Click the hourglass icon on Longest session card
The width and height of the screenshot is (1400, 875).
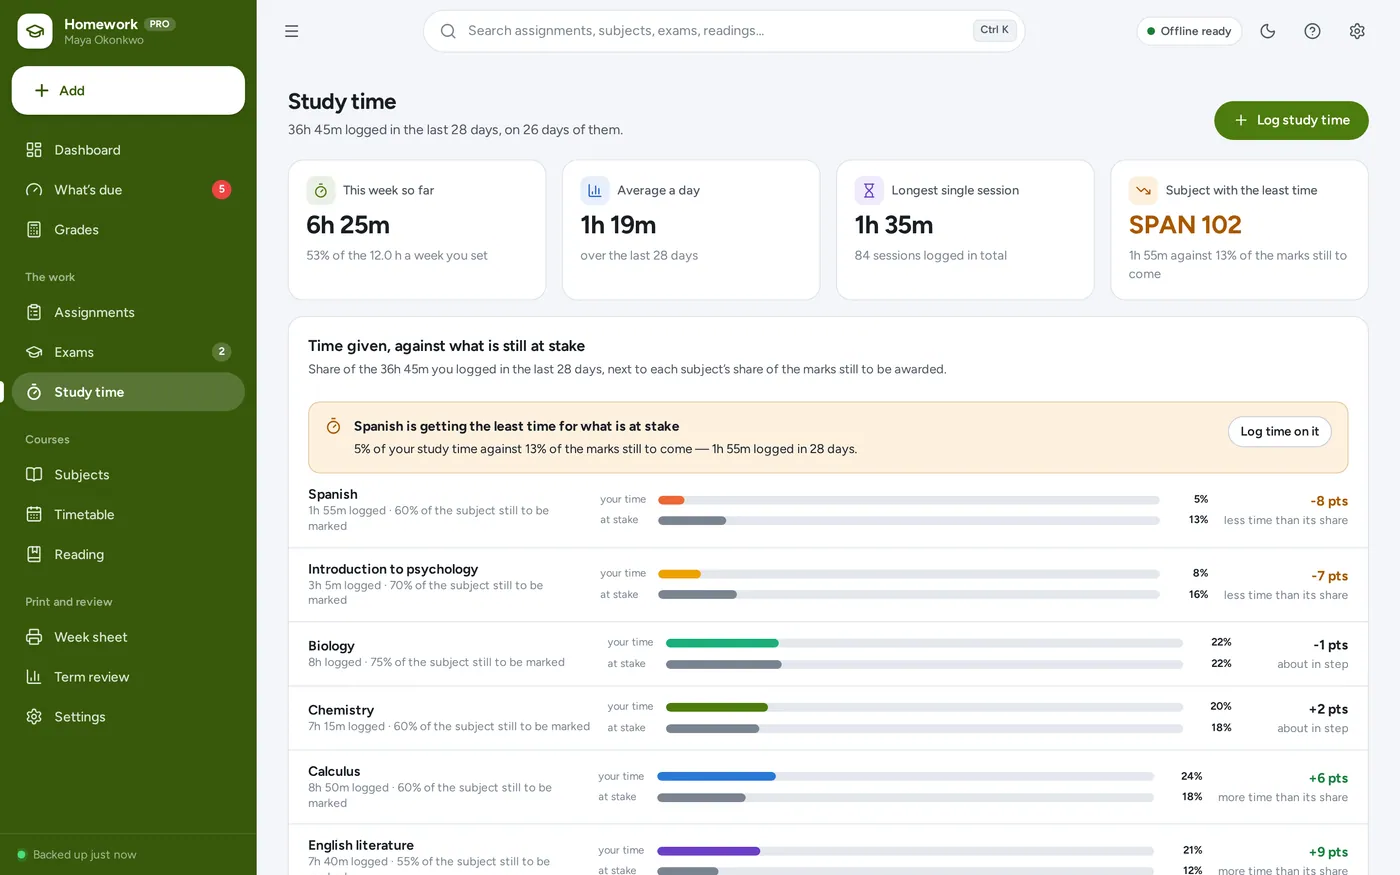[x=869, y=190]
